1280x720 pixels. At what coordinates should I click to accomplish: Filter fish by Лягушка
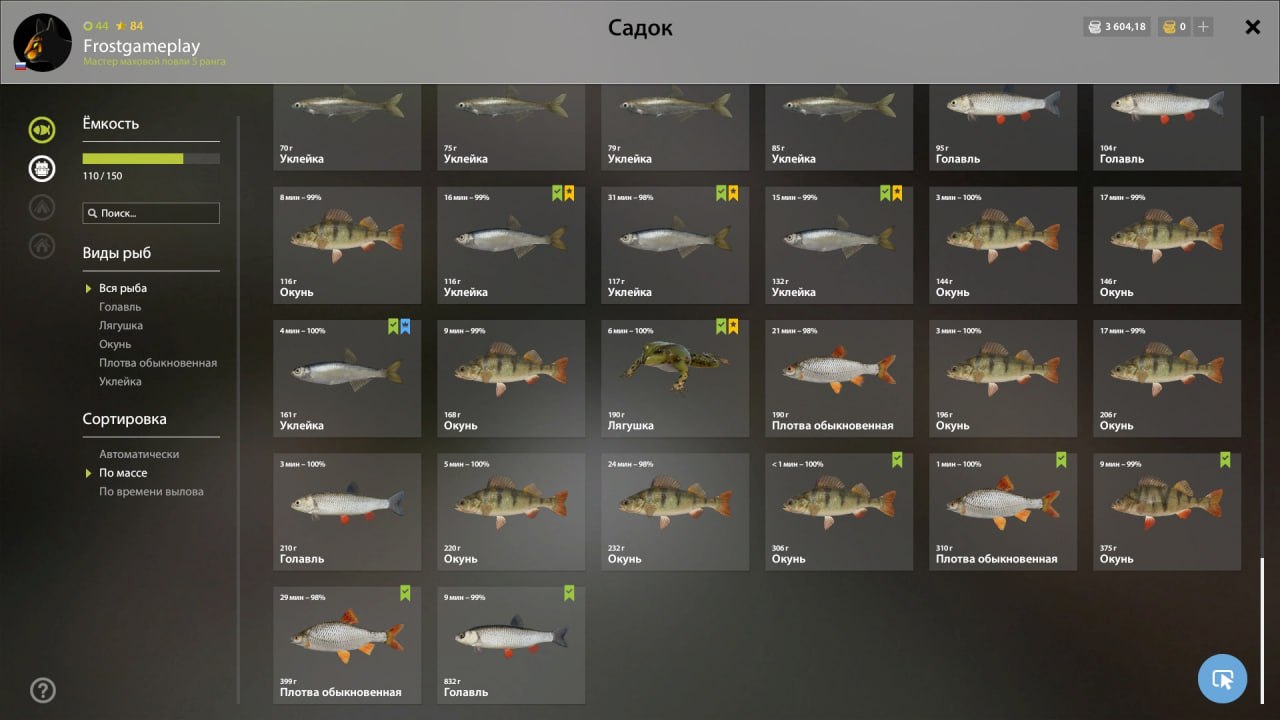tap(121, 326)
